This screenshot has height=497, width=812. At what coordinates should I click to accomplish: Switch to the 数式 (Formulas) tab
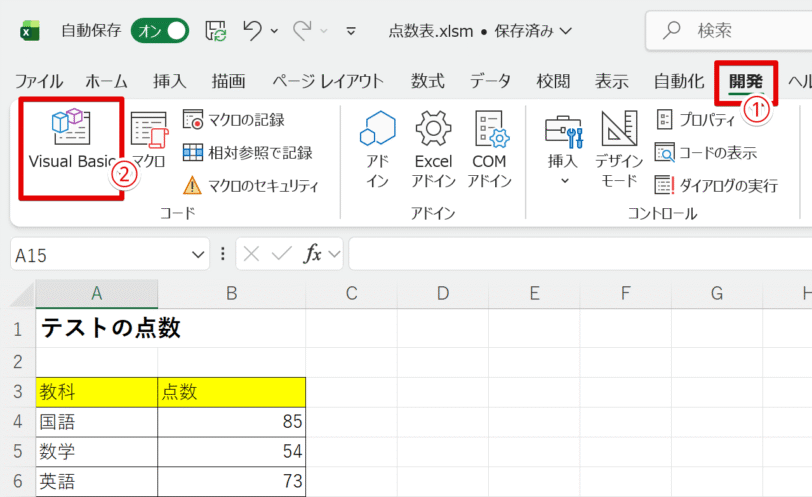tap(428, 81)
